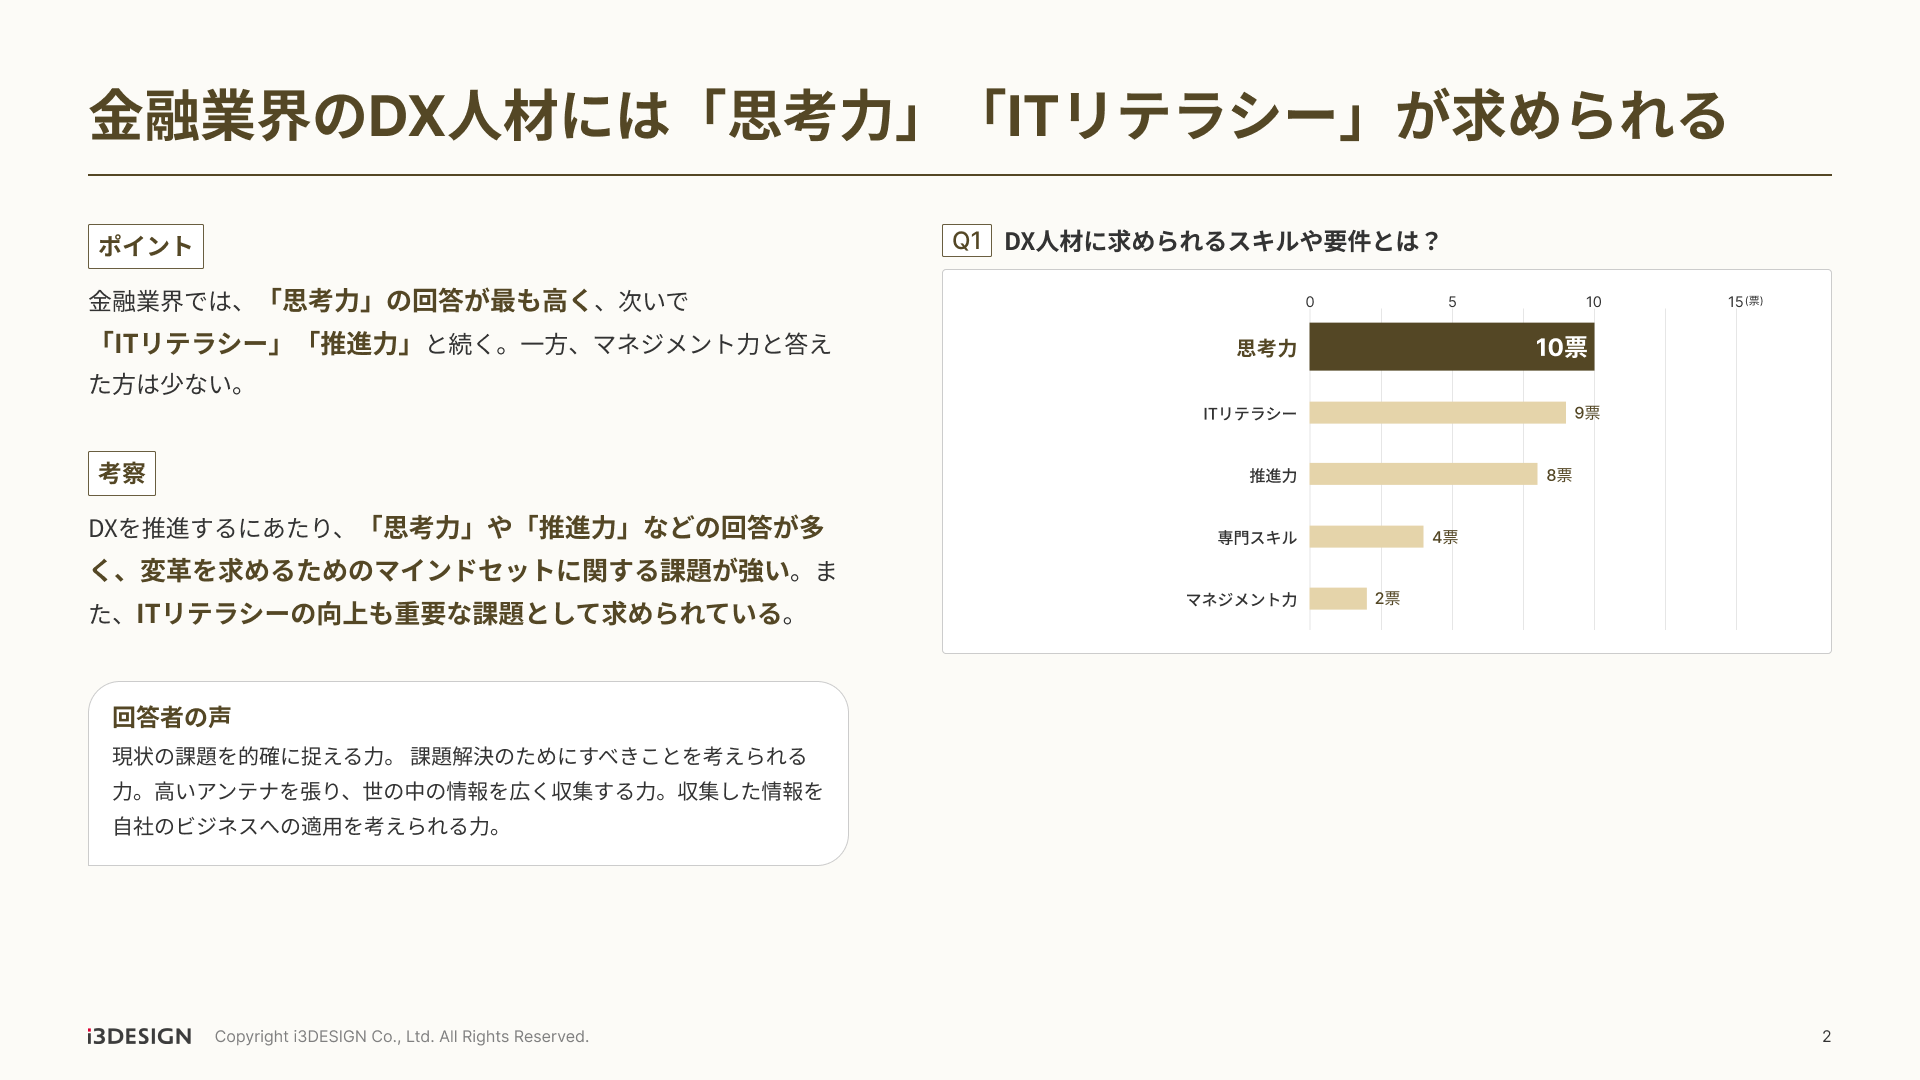This screenshot has width=1920, height=1080.
Task: Click the beige ITリテラシー bar
Action: point(1437,413)
